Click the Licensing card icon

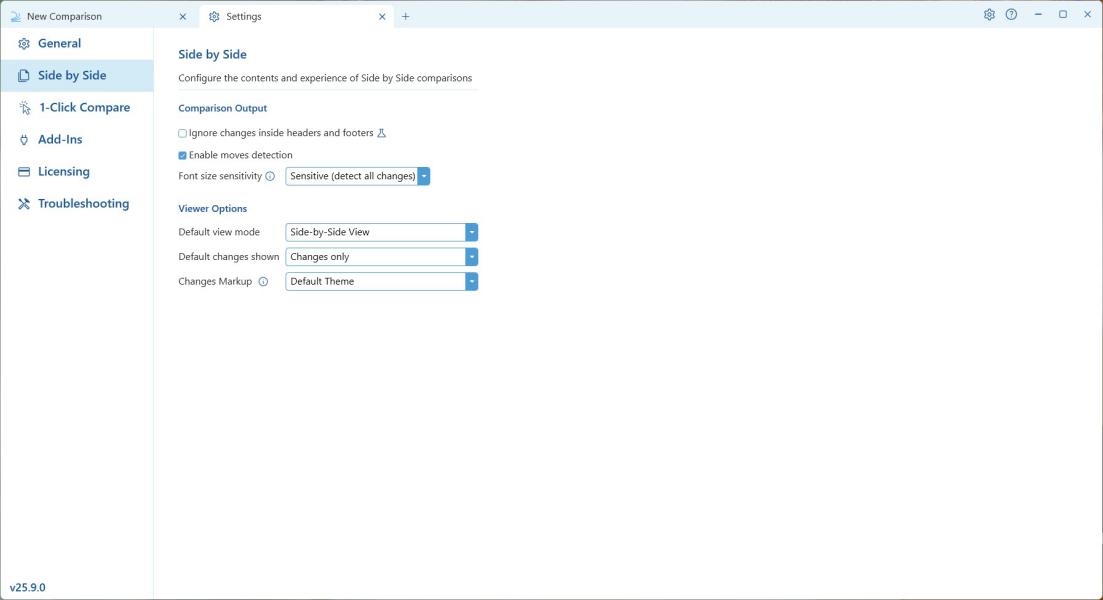(24, 172)
